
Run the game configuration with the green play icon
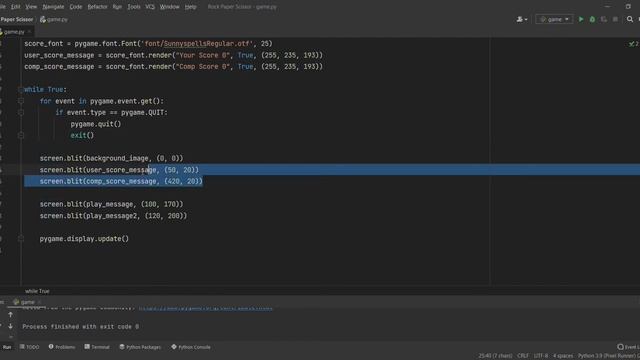581,19
